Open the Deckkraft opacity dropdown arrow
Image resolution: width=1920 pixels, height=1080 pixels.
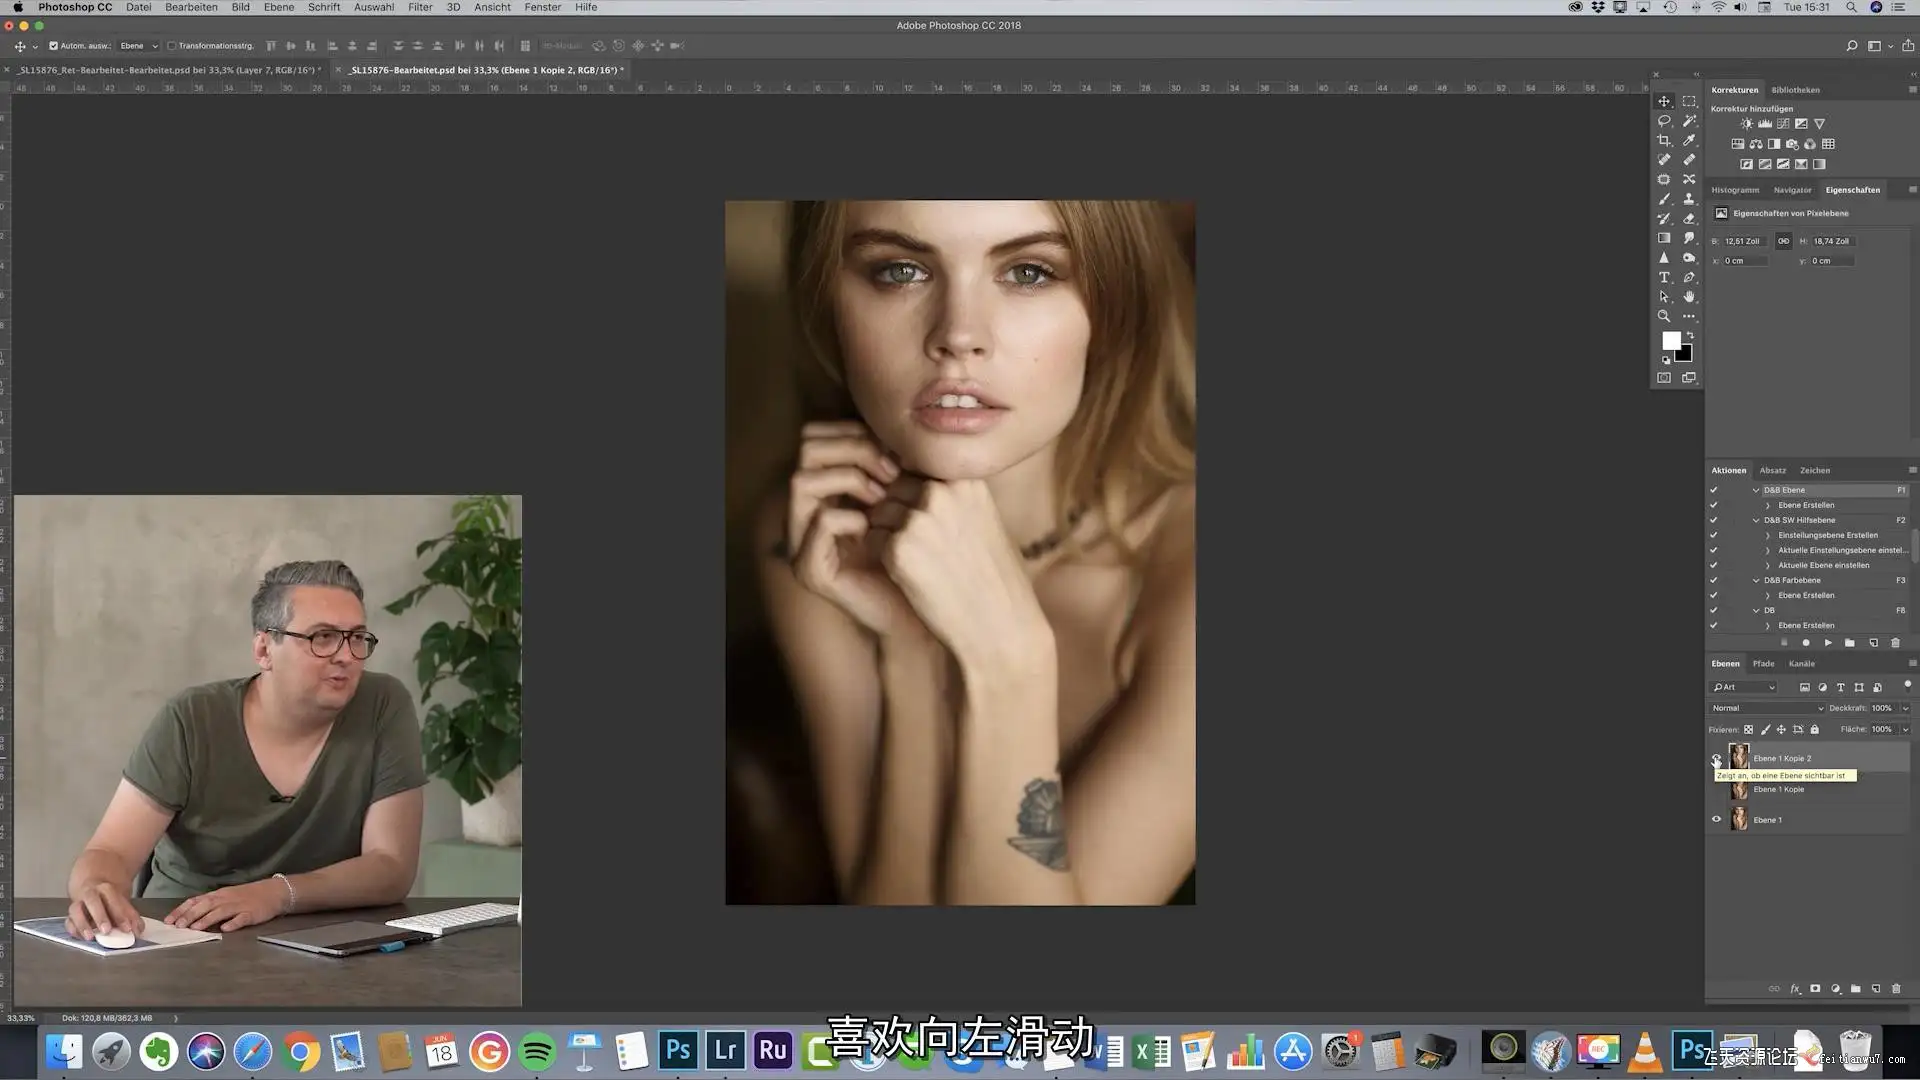pyautogui.click(x=1905, y=708)
